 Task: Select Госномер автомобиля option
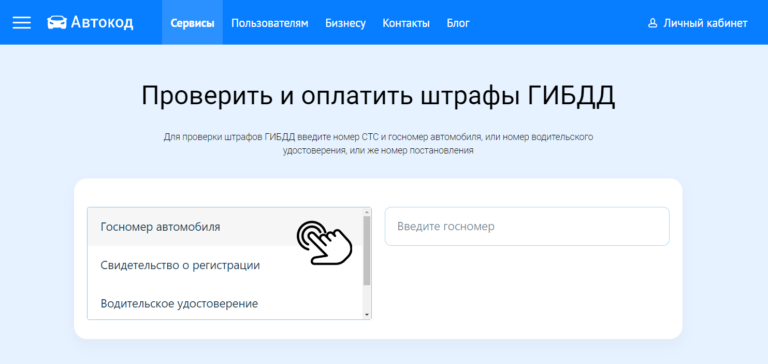coord(225,227)
